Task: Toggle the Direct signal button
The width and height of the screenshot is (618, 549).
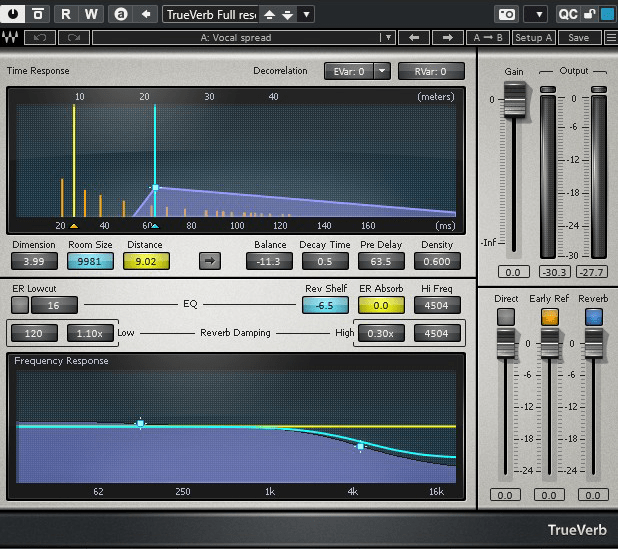Action: click(x=506, y=316)
